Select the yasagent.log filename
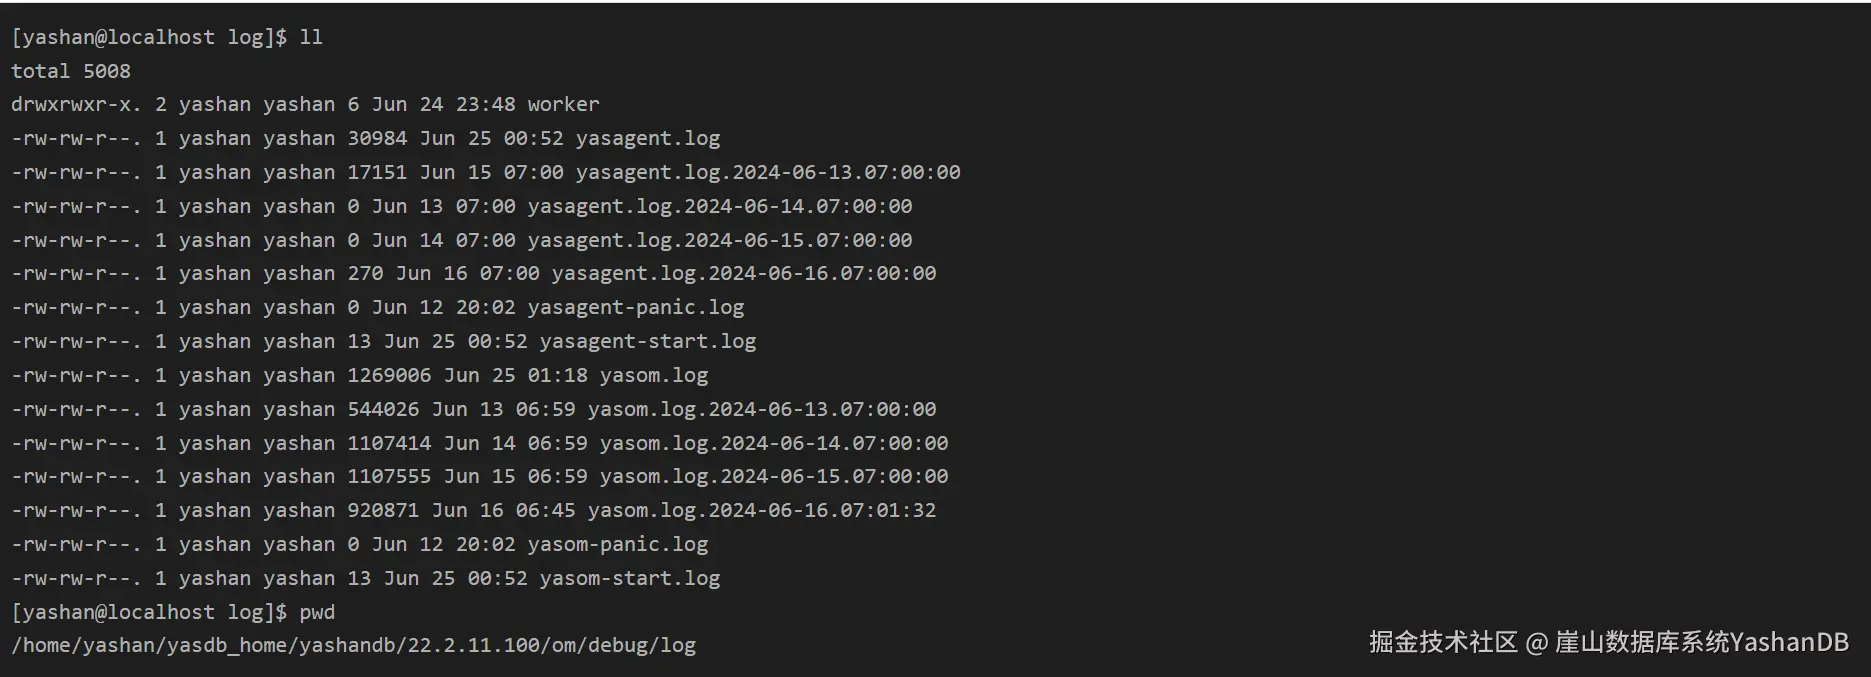1871x677 pixels. 648,138
